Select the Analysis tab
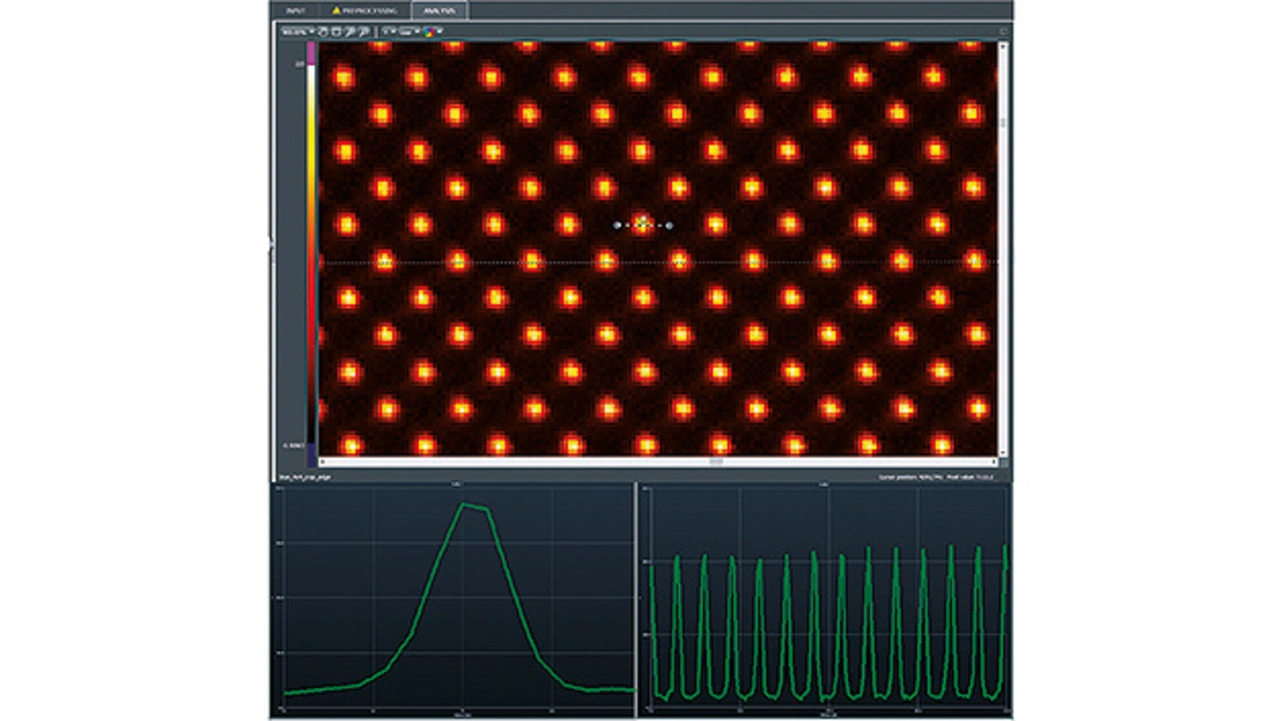This screenshot has height=721, width=1280. tap(439, 10)
